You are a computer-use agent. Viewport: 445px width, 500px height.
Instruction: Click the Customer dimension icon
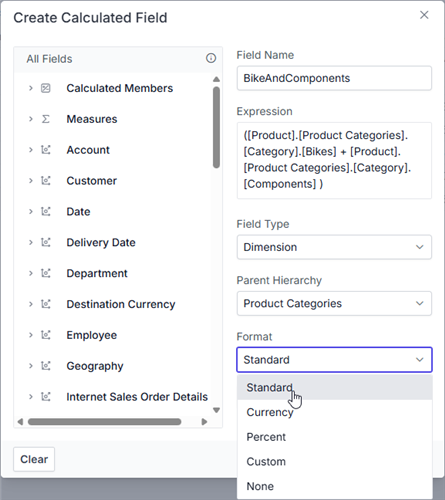46,181
